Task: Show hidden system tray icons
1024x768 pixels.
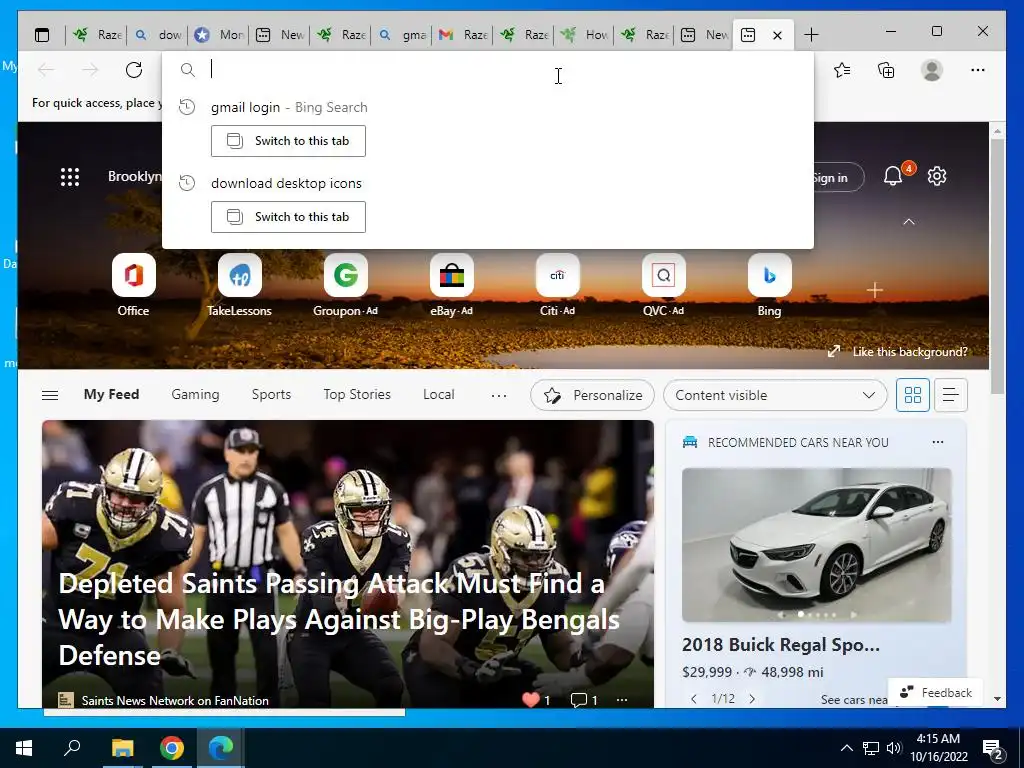Action: [846, 748]
